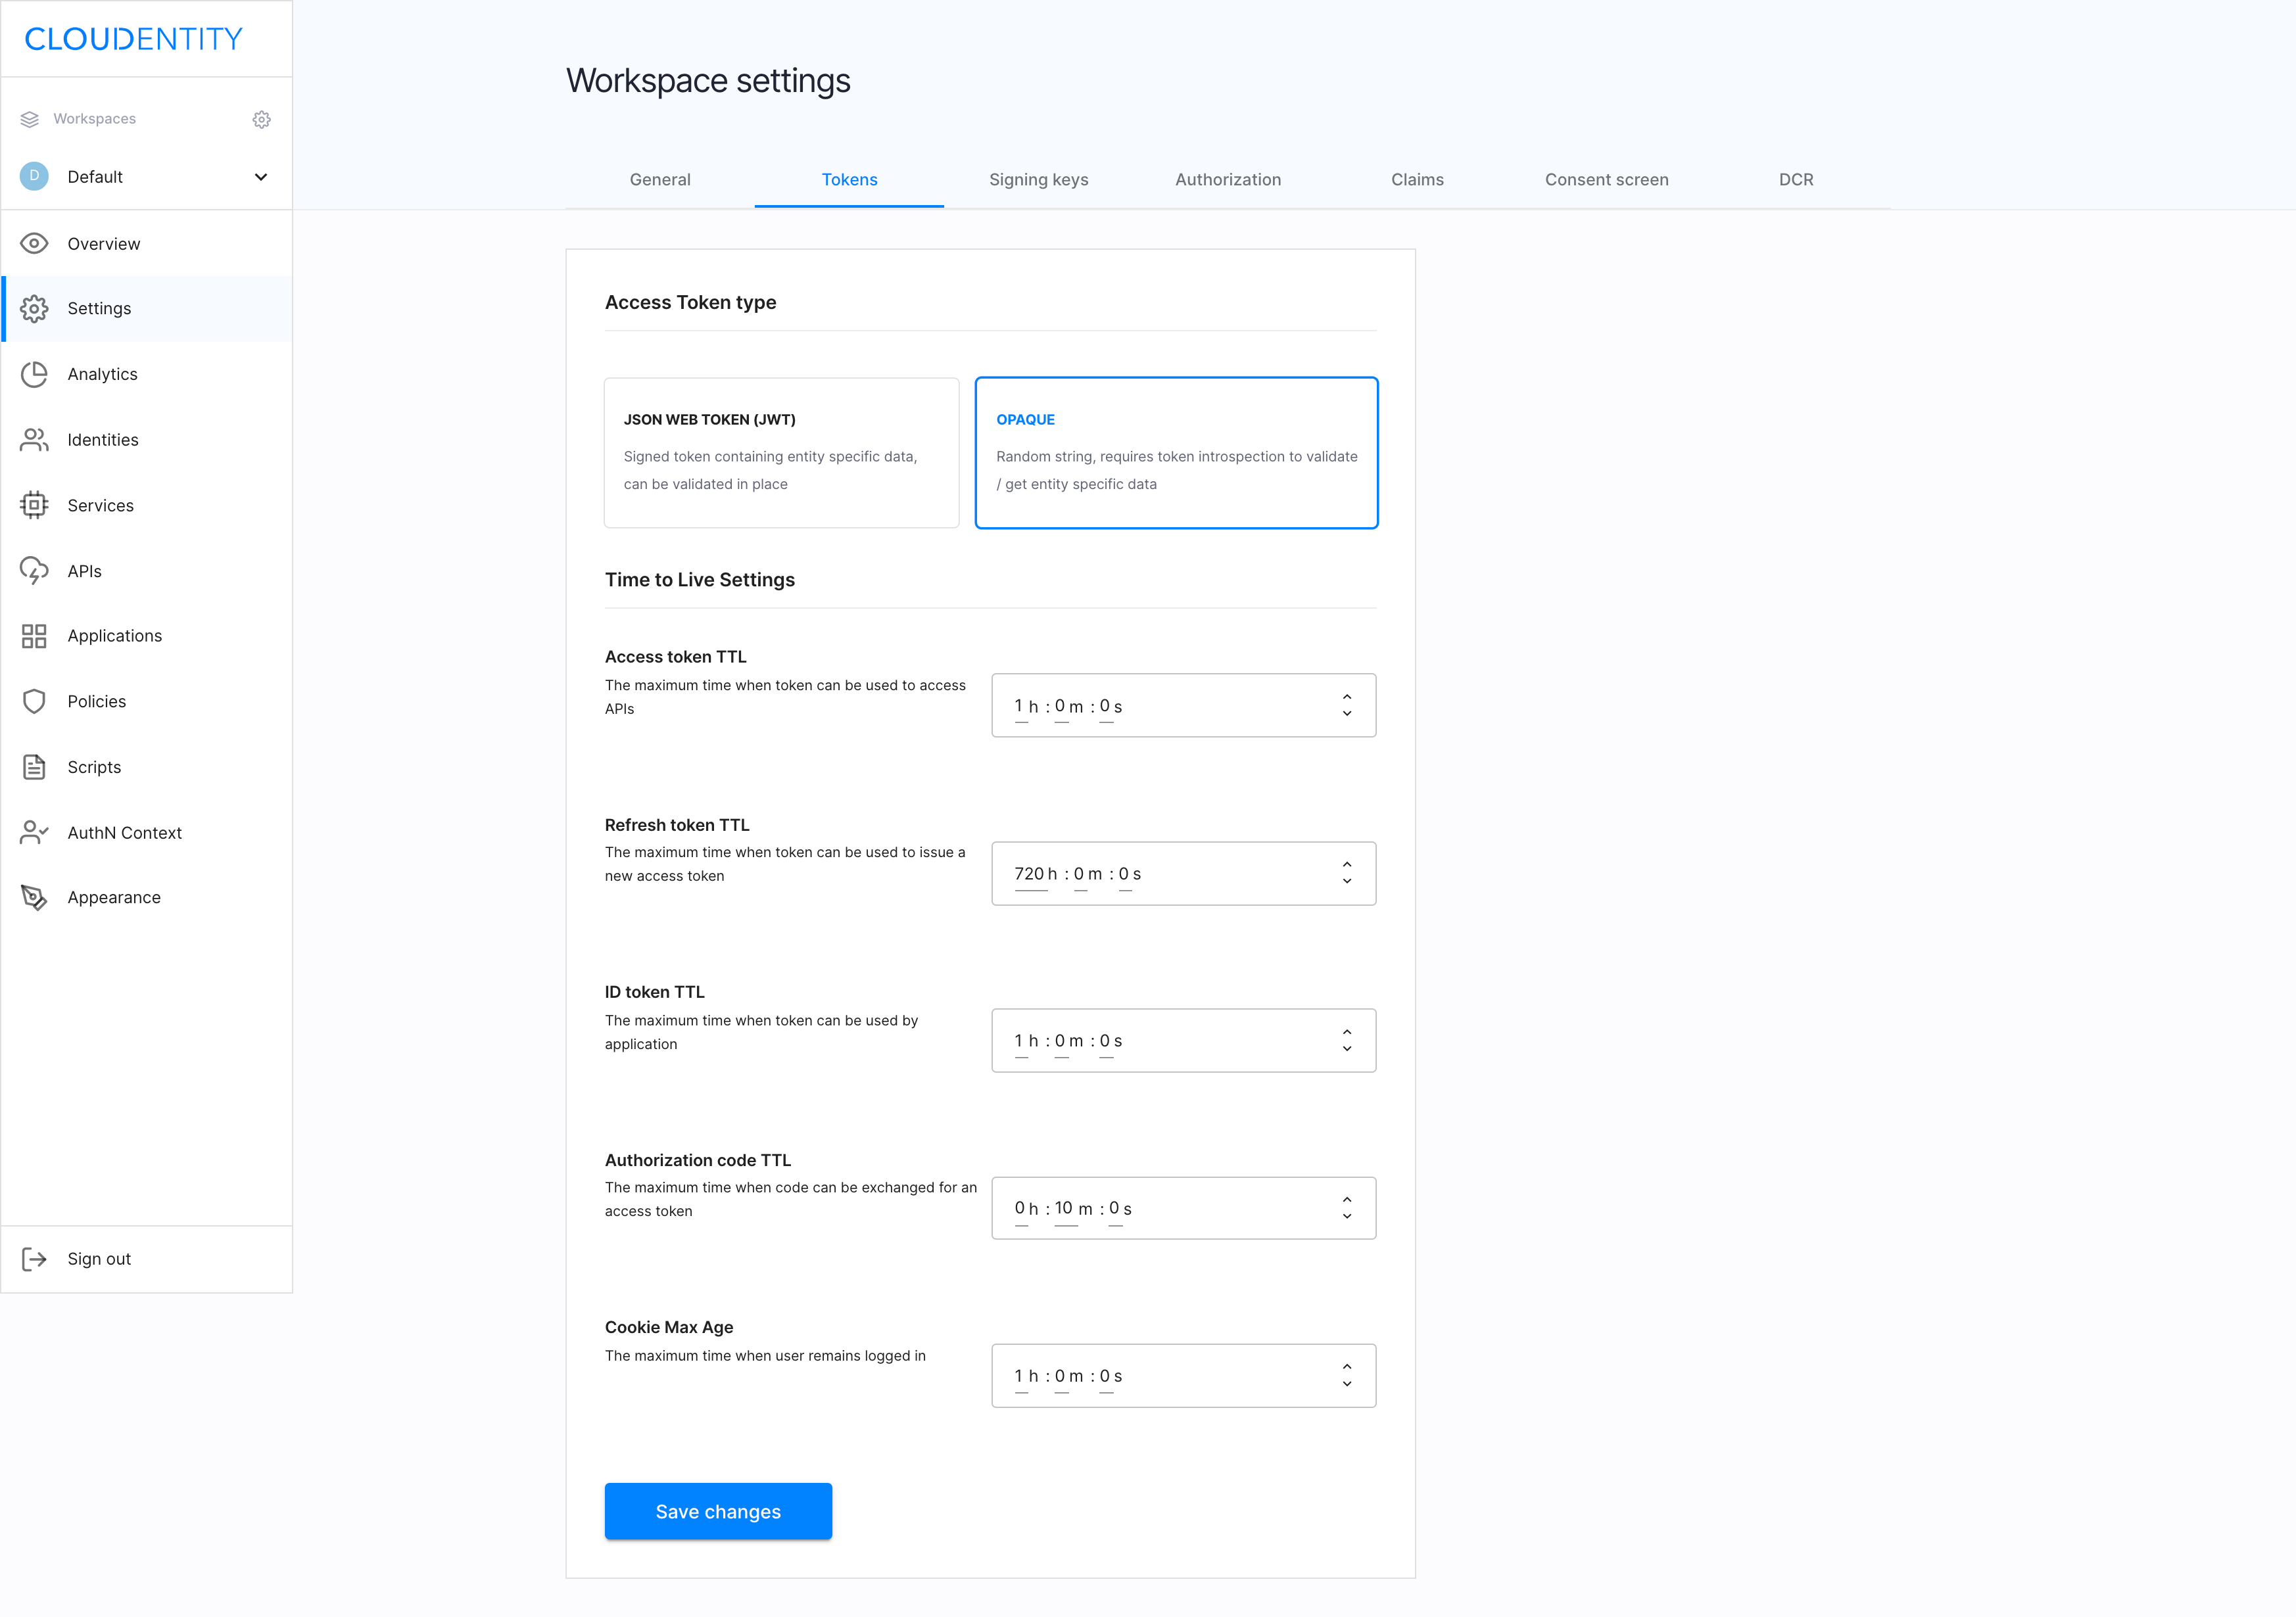Click Sign out link in sidebar
Image resolution: width=2296 pixels, height=1617 pixels.
pyautogui.click(x=100, y=1257)
